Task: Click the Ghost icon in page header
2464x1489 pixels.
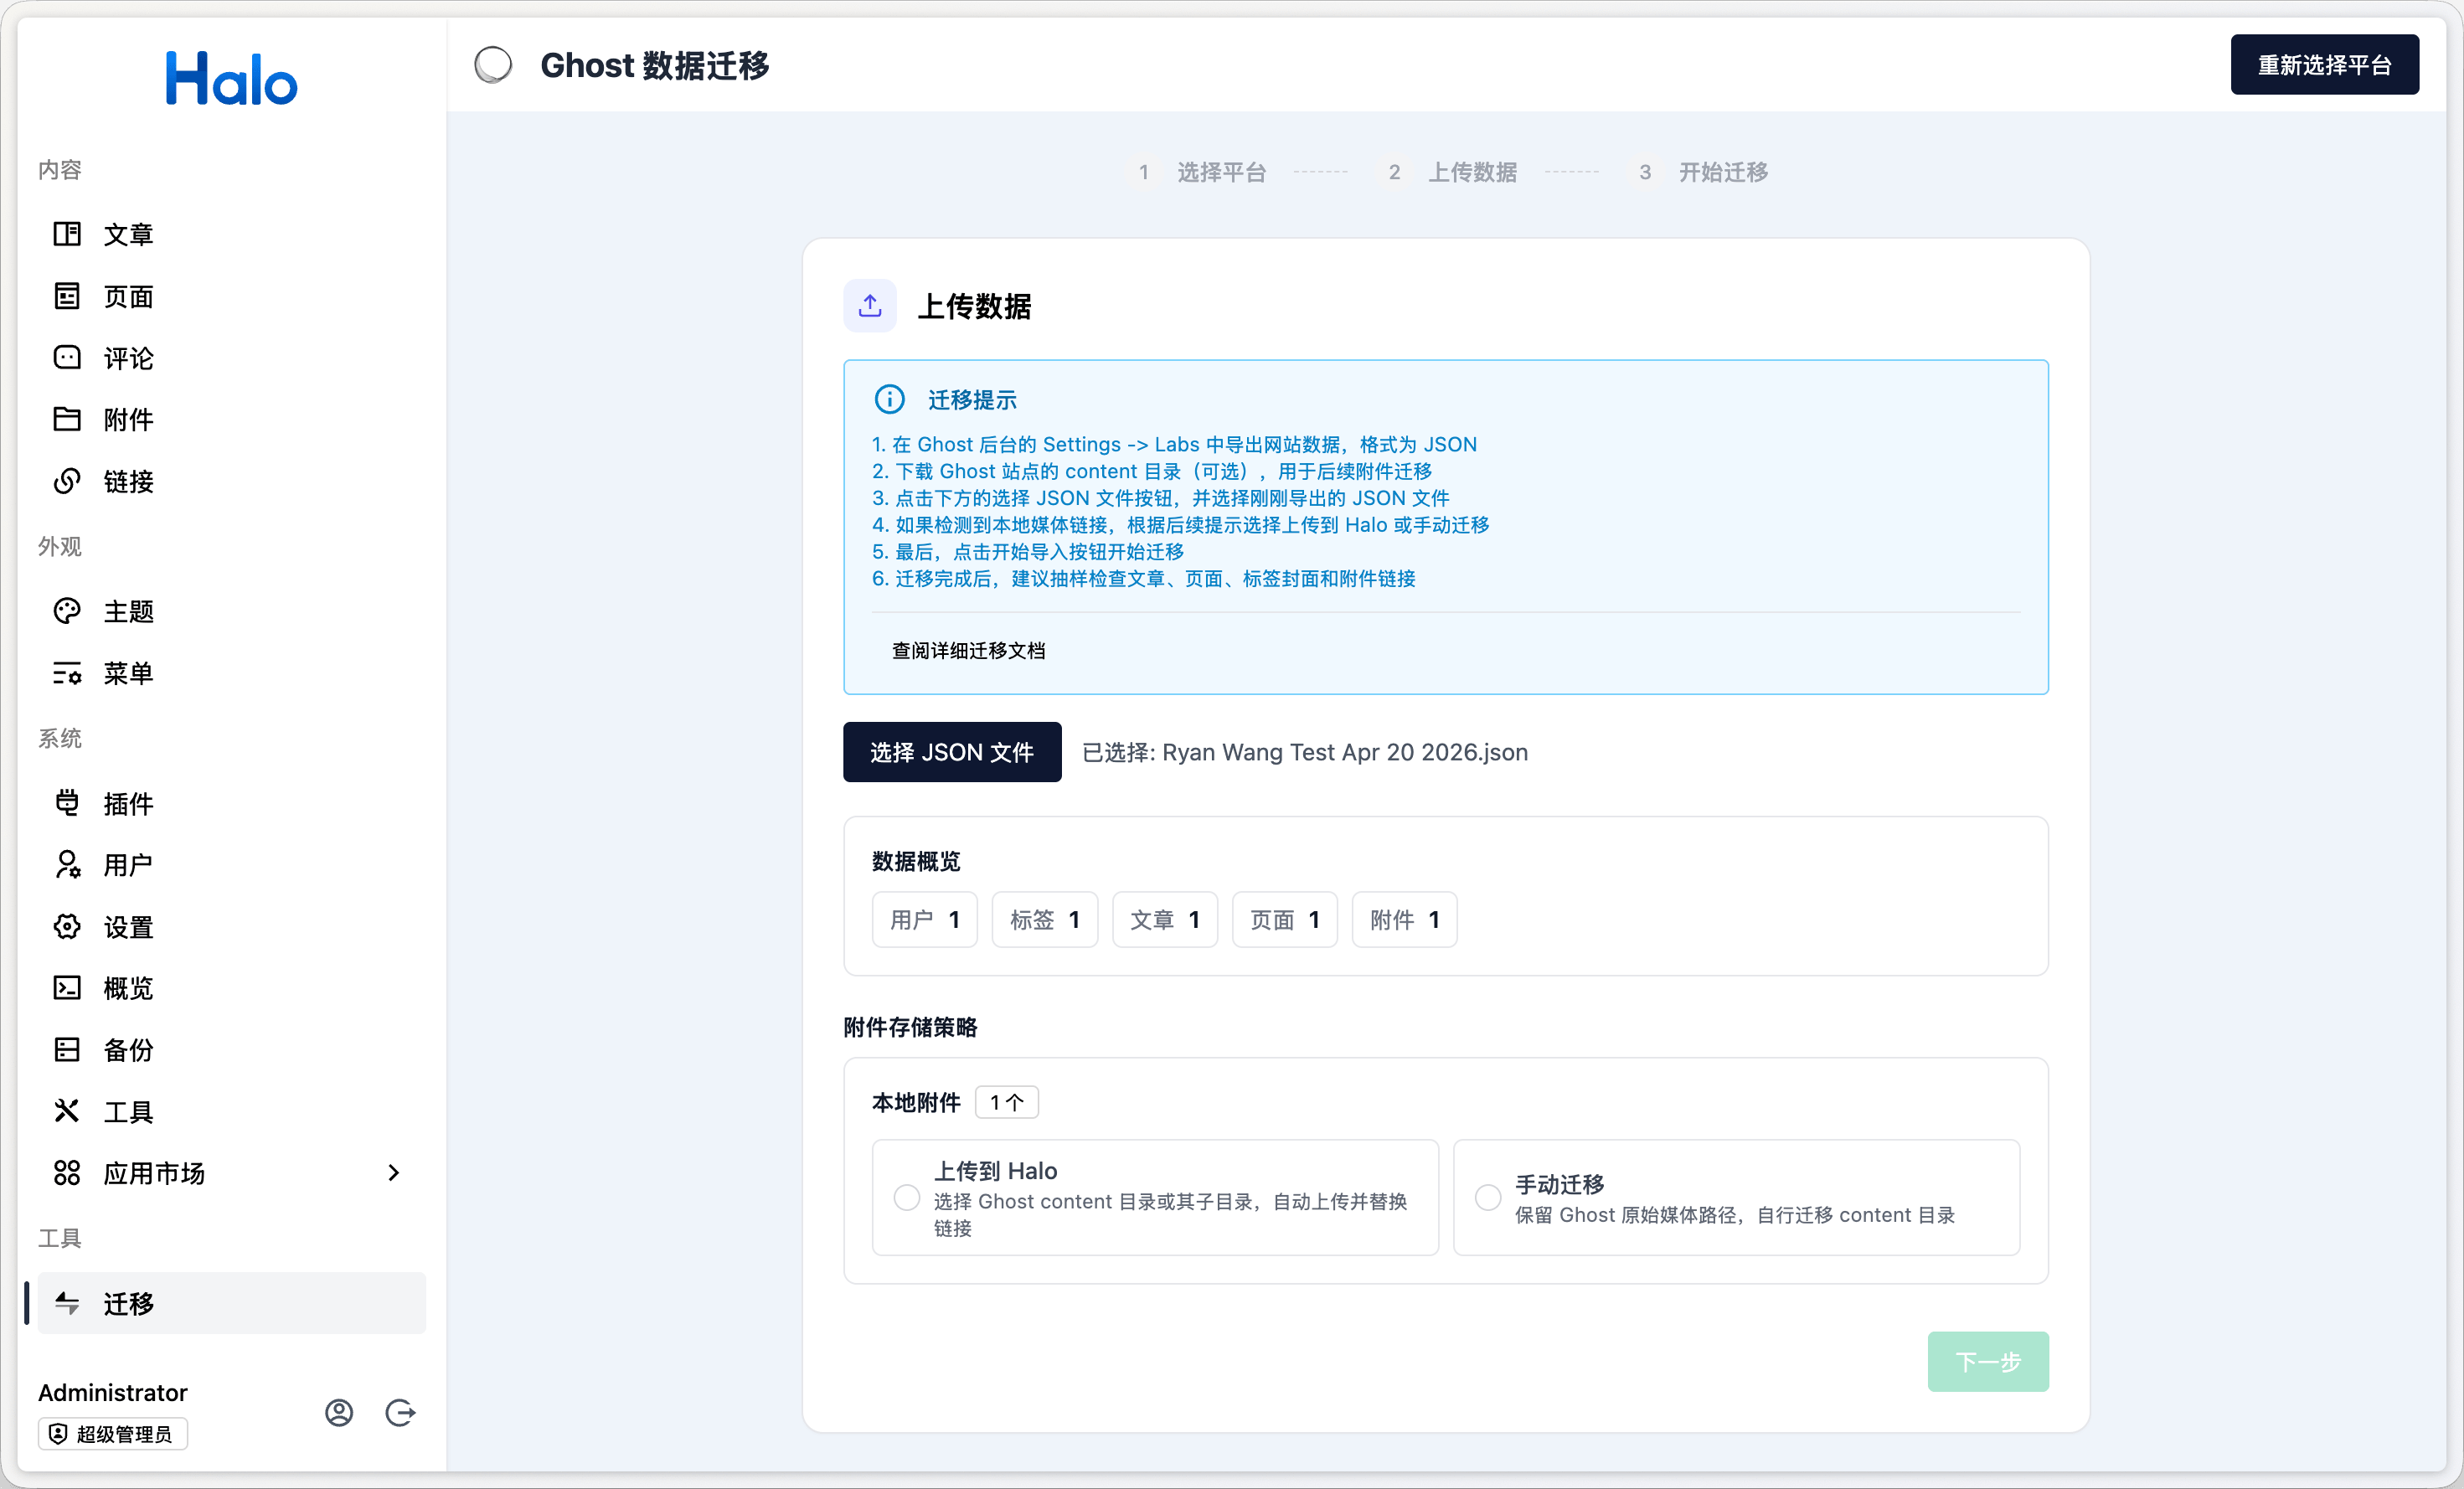Action: point(493,66)
